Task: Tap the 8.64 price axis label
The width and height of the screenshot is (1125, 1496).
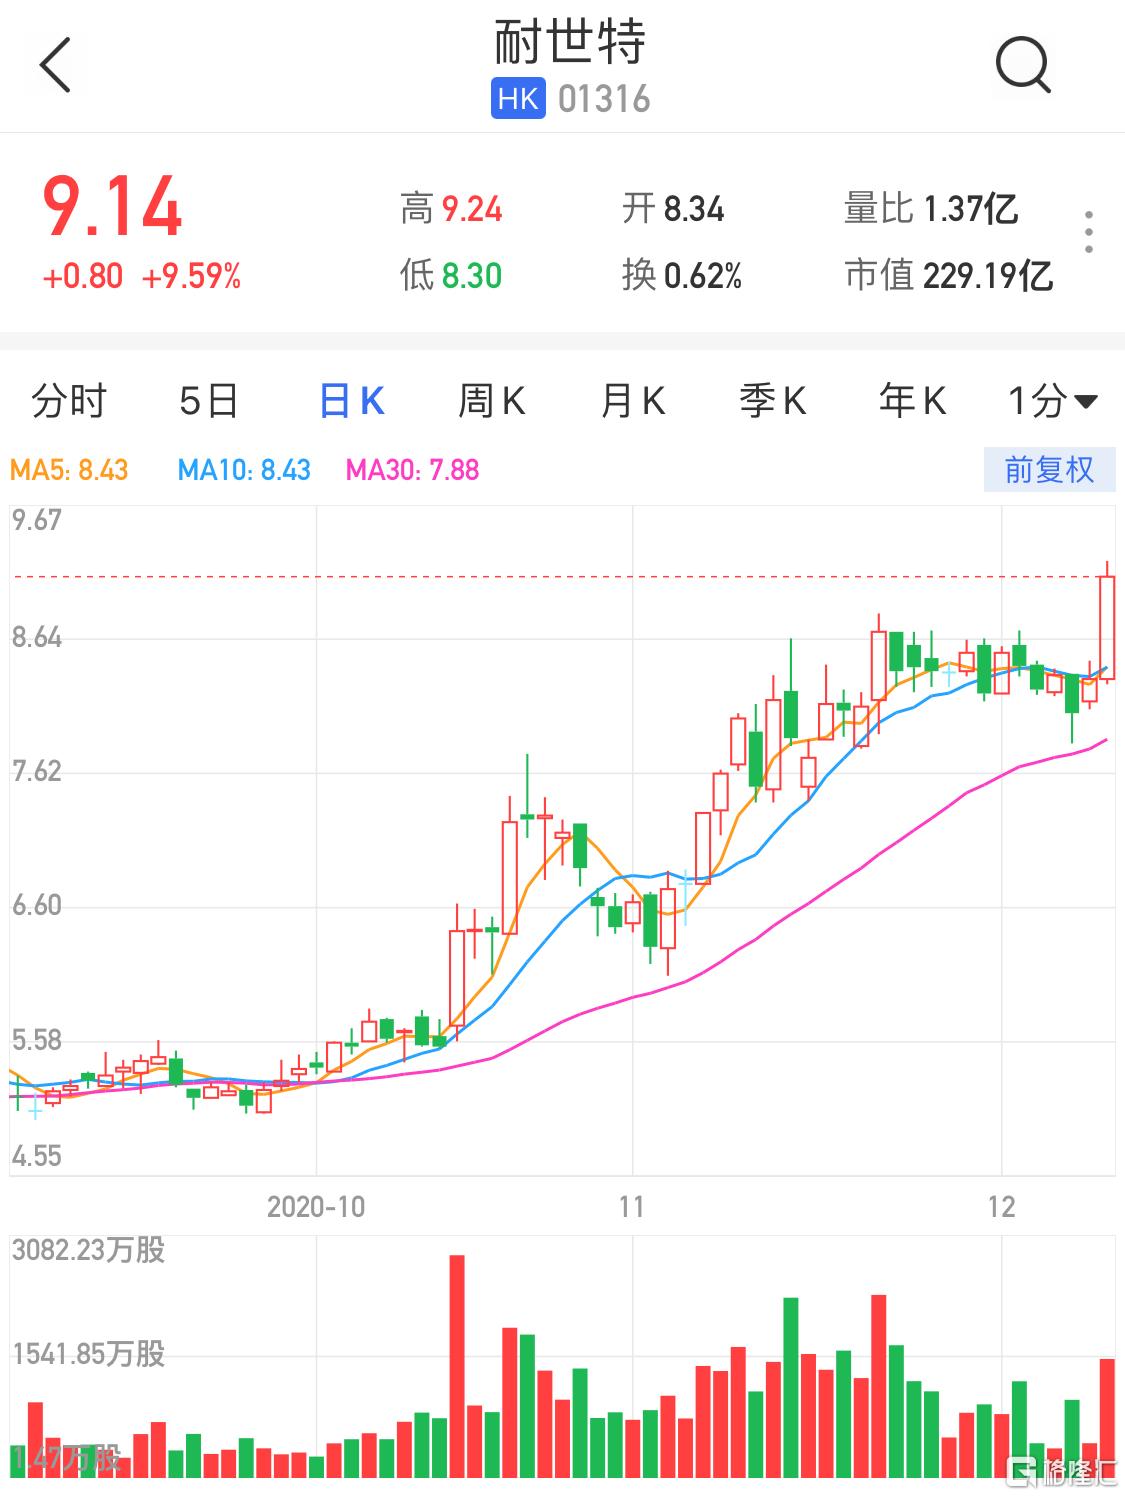Action: click(36, 638)
